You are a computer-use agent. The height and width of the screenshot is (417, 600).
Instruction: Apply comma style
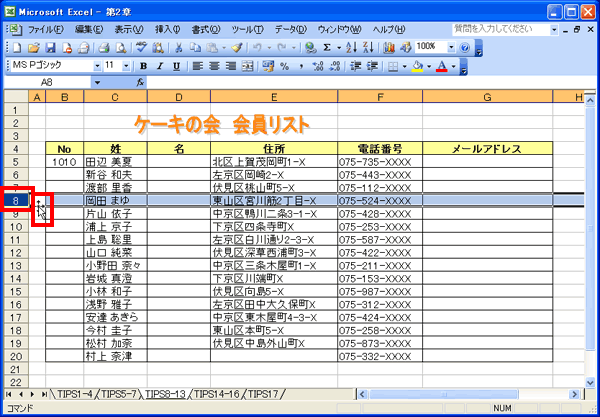coord(301,67)
